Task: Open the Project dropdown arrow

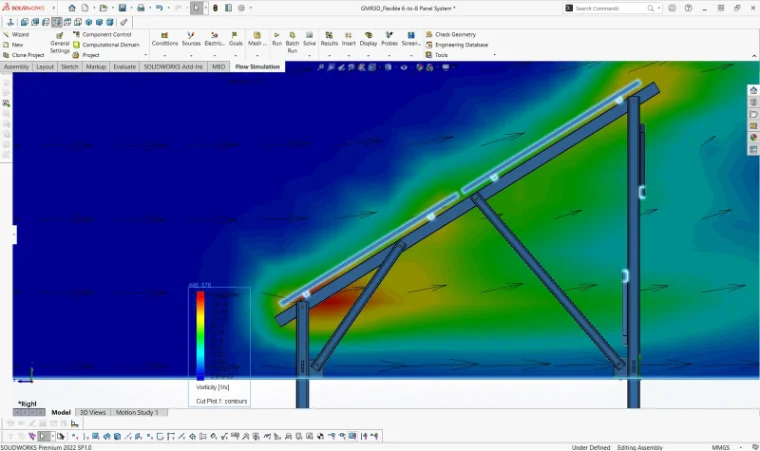Action: (x=145, y=55)
